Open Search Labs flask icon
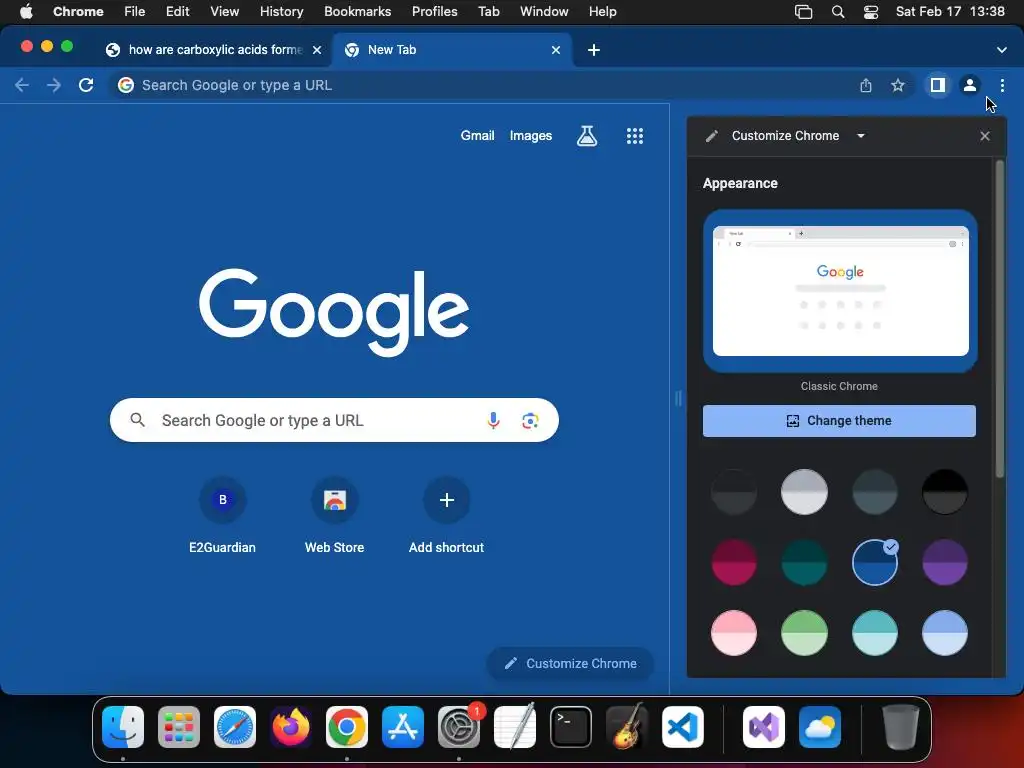The height and width of the screenshot is (768, 1024). [x=586, y=136]
